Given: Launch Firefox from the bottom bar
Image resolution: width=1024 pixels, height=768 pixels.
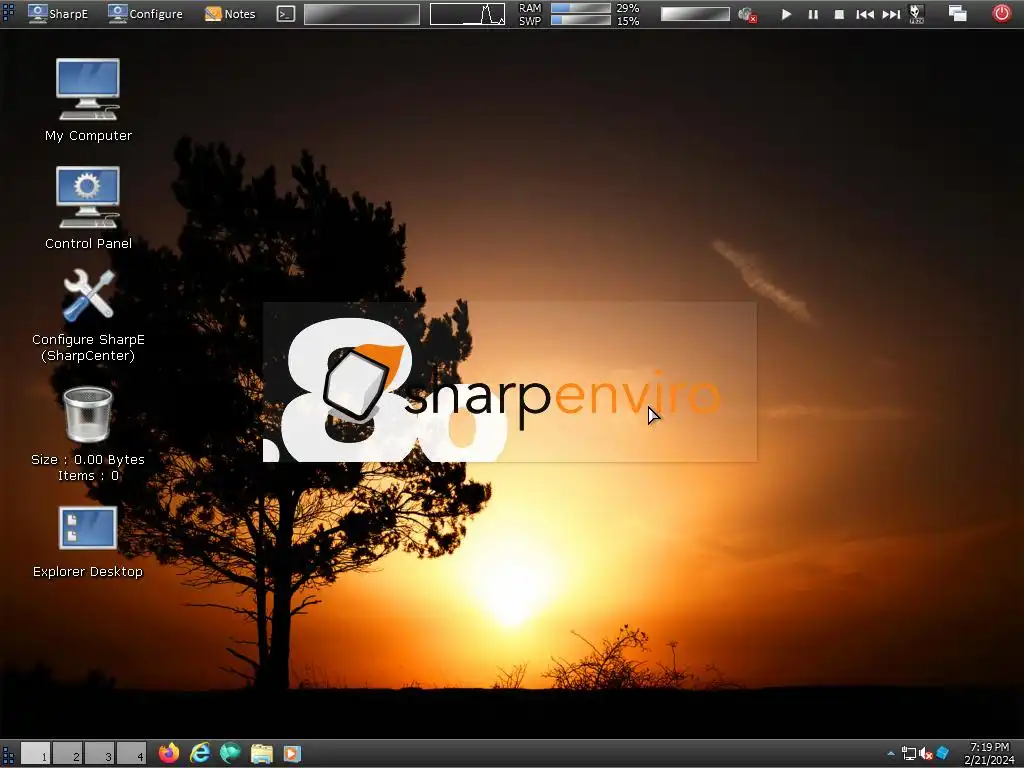Looking at the screenshot, I should pyautogui.click(x=169, y=754).
